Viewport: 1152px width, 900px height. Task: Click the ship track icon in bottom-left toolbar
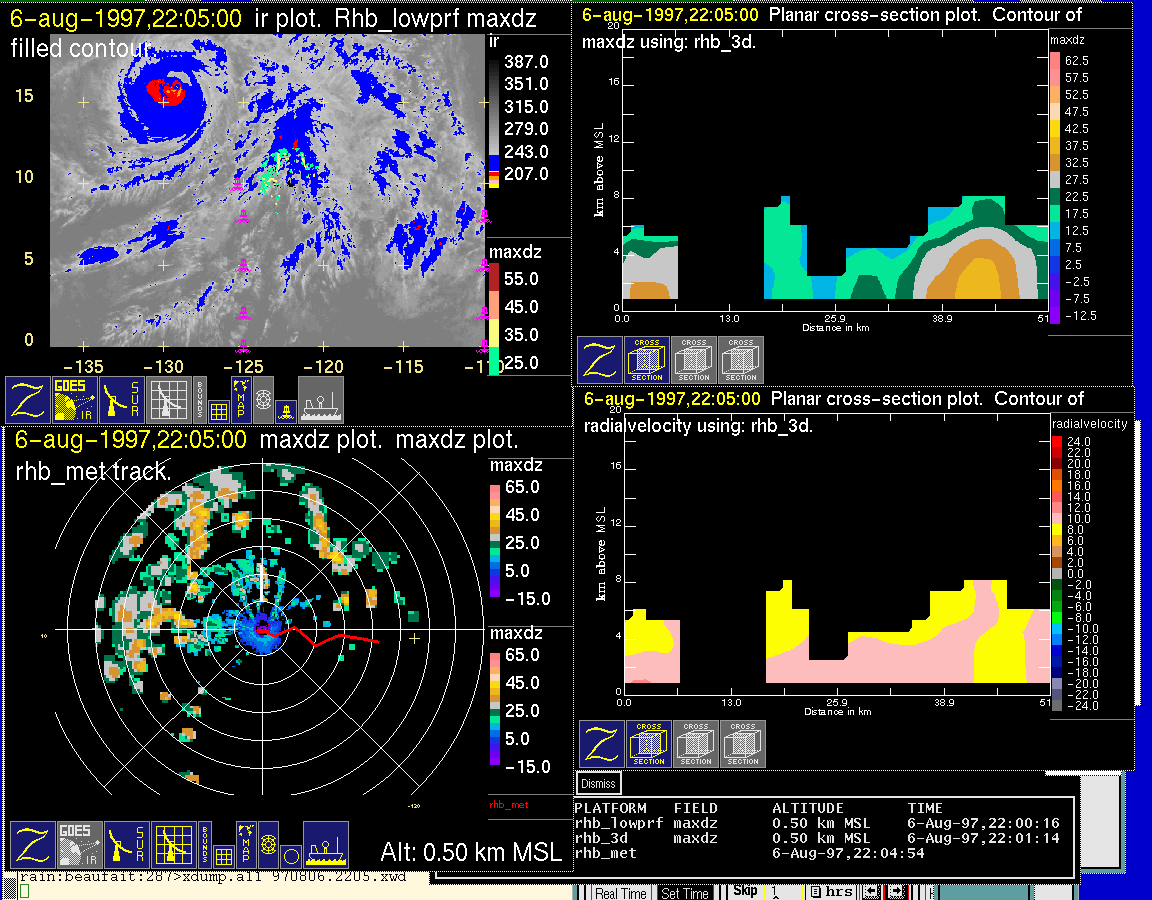[x=325, y=846]
